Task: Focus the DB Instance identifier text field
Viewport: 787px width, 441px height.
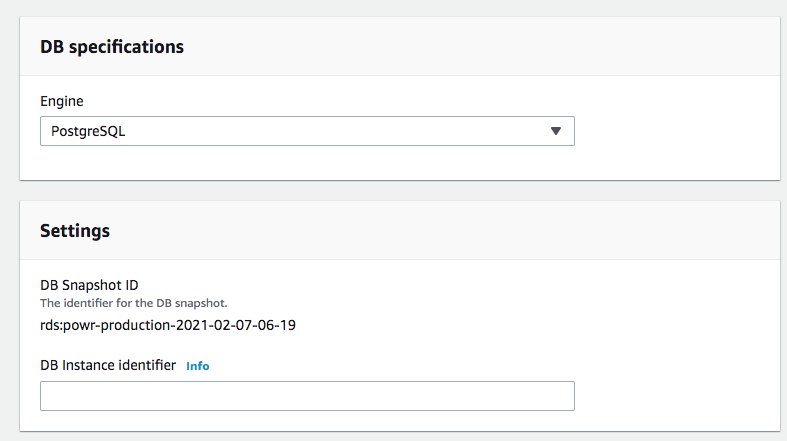Action: point(306,396)
